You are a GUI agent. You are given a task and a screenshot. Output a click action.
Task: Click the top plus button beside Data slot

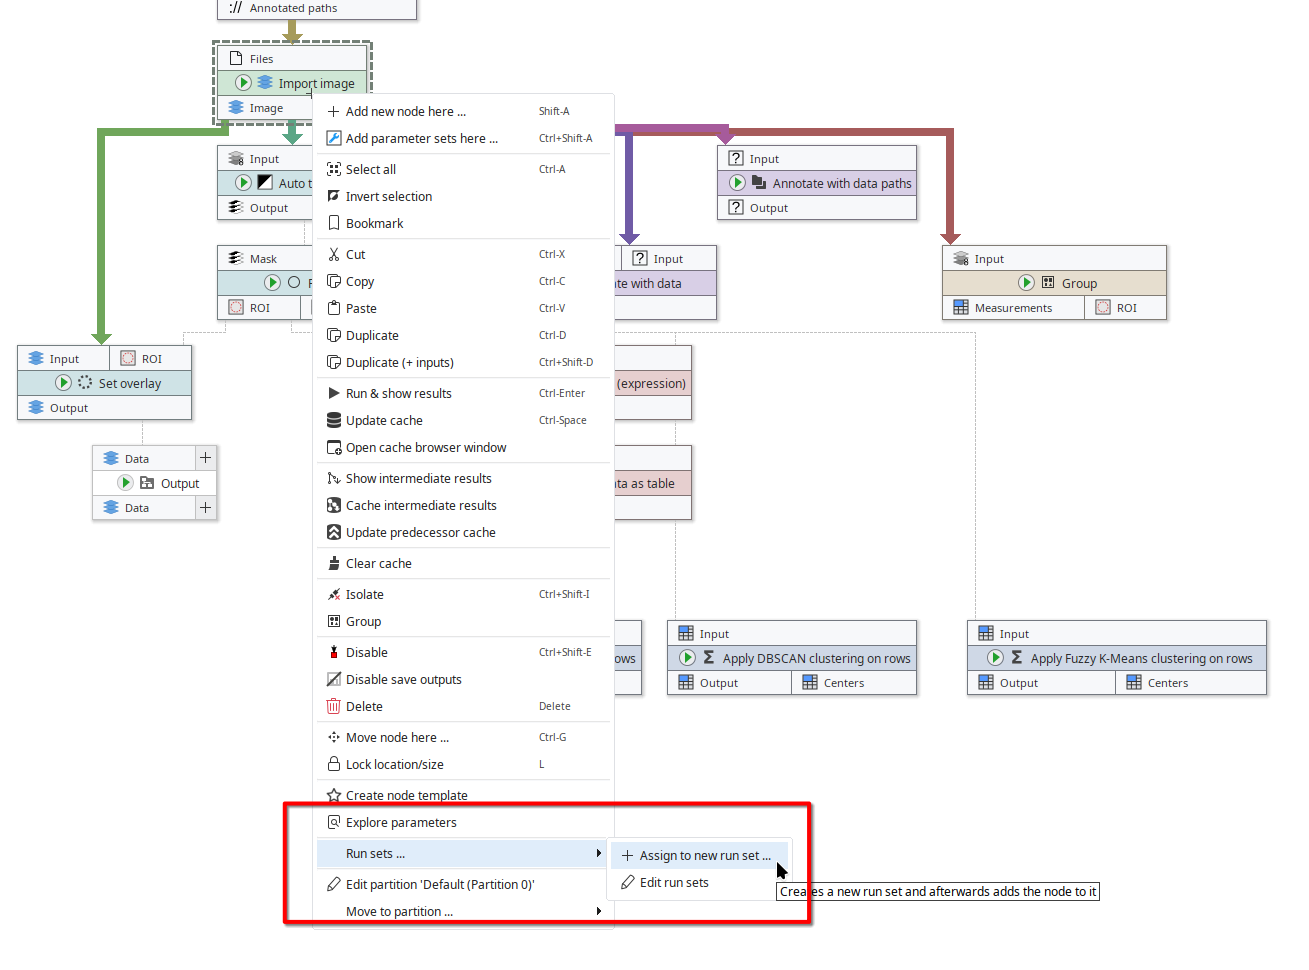click(205, 458)
